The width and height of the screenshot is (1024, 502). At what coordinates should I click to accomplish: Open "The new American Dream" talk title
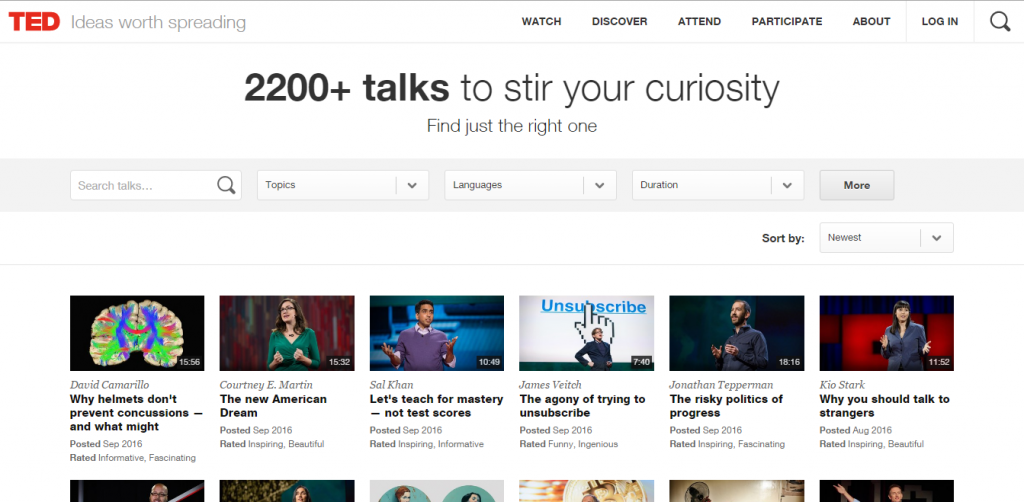click(273, 406)
